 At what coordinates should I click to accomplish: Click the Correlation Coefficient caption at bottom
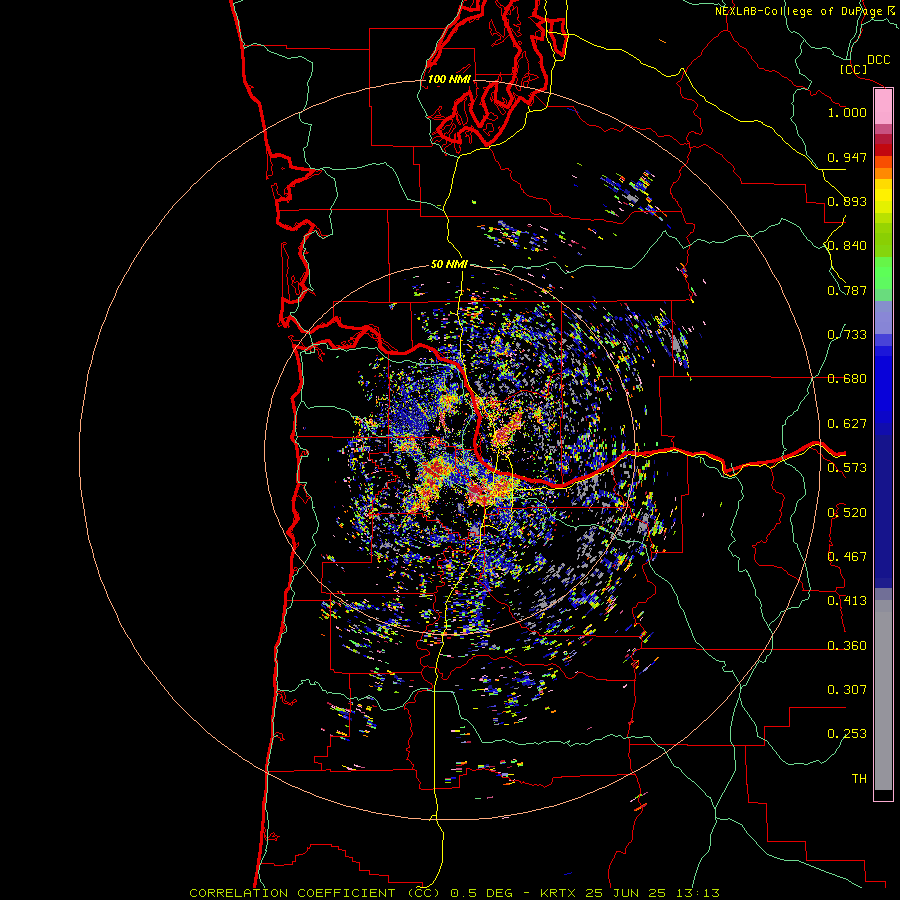coord(454,893)
